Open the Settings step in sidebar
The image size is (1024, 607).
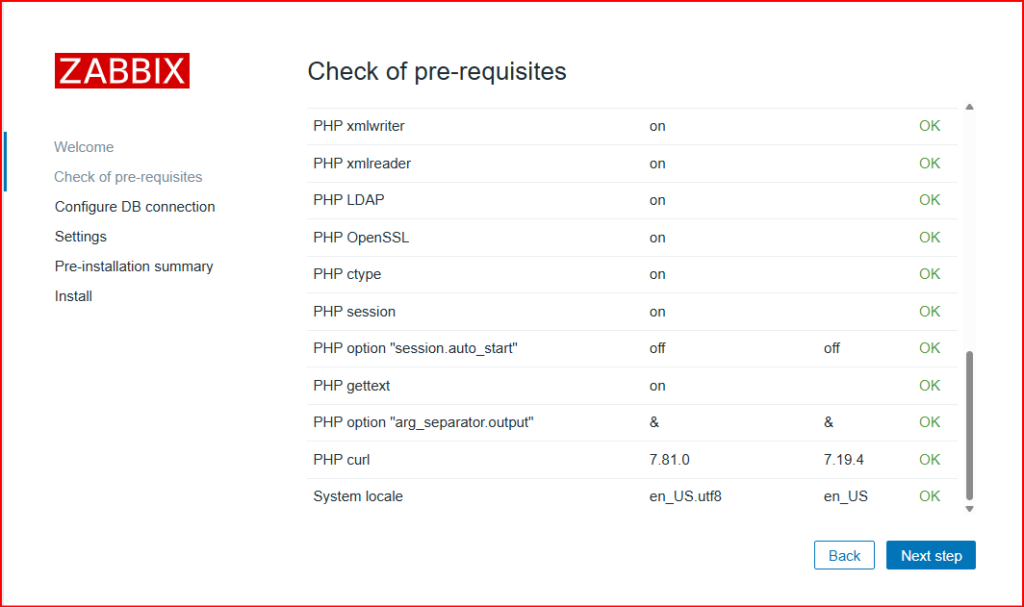[80, 237]
